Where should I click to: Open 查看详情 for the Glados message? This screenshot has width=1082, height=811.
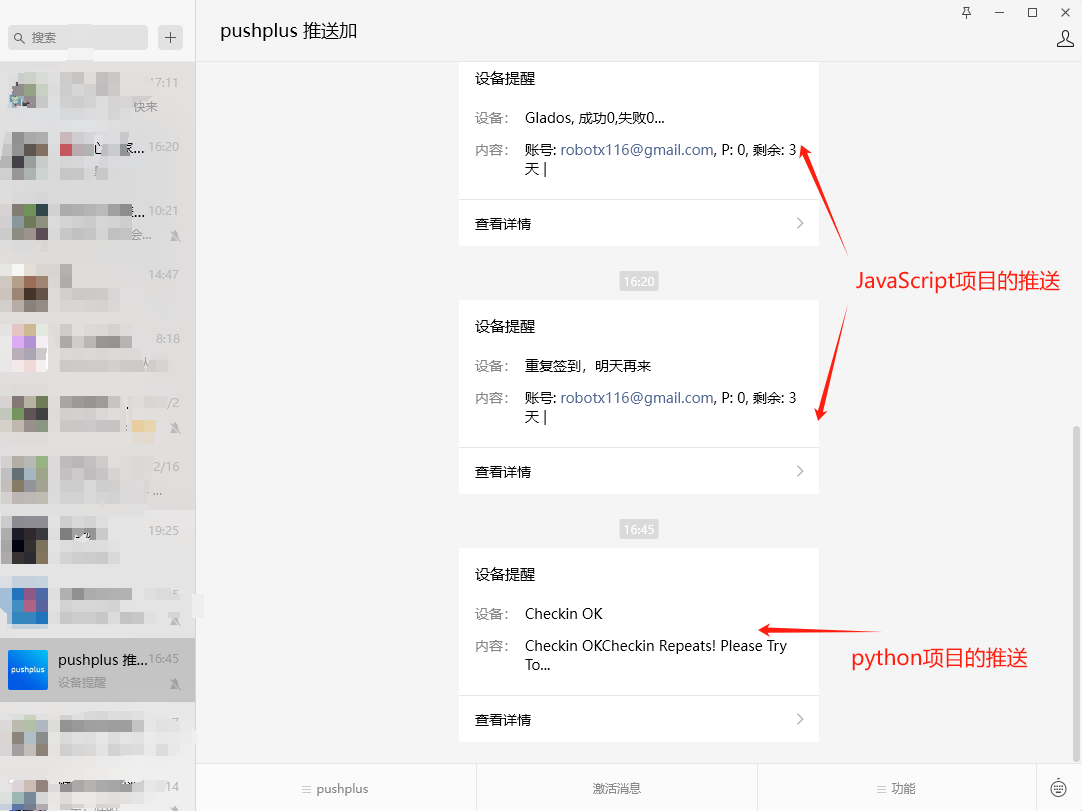(x=503, y=224)
